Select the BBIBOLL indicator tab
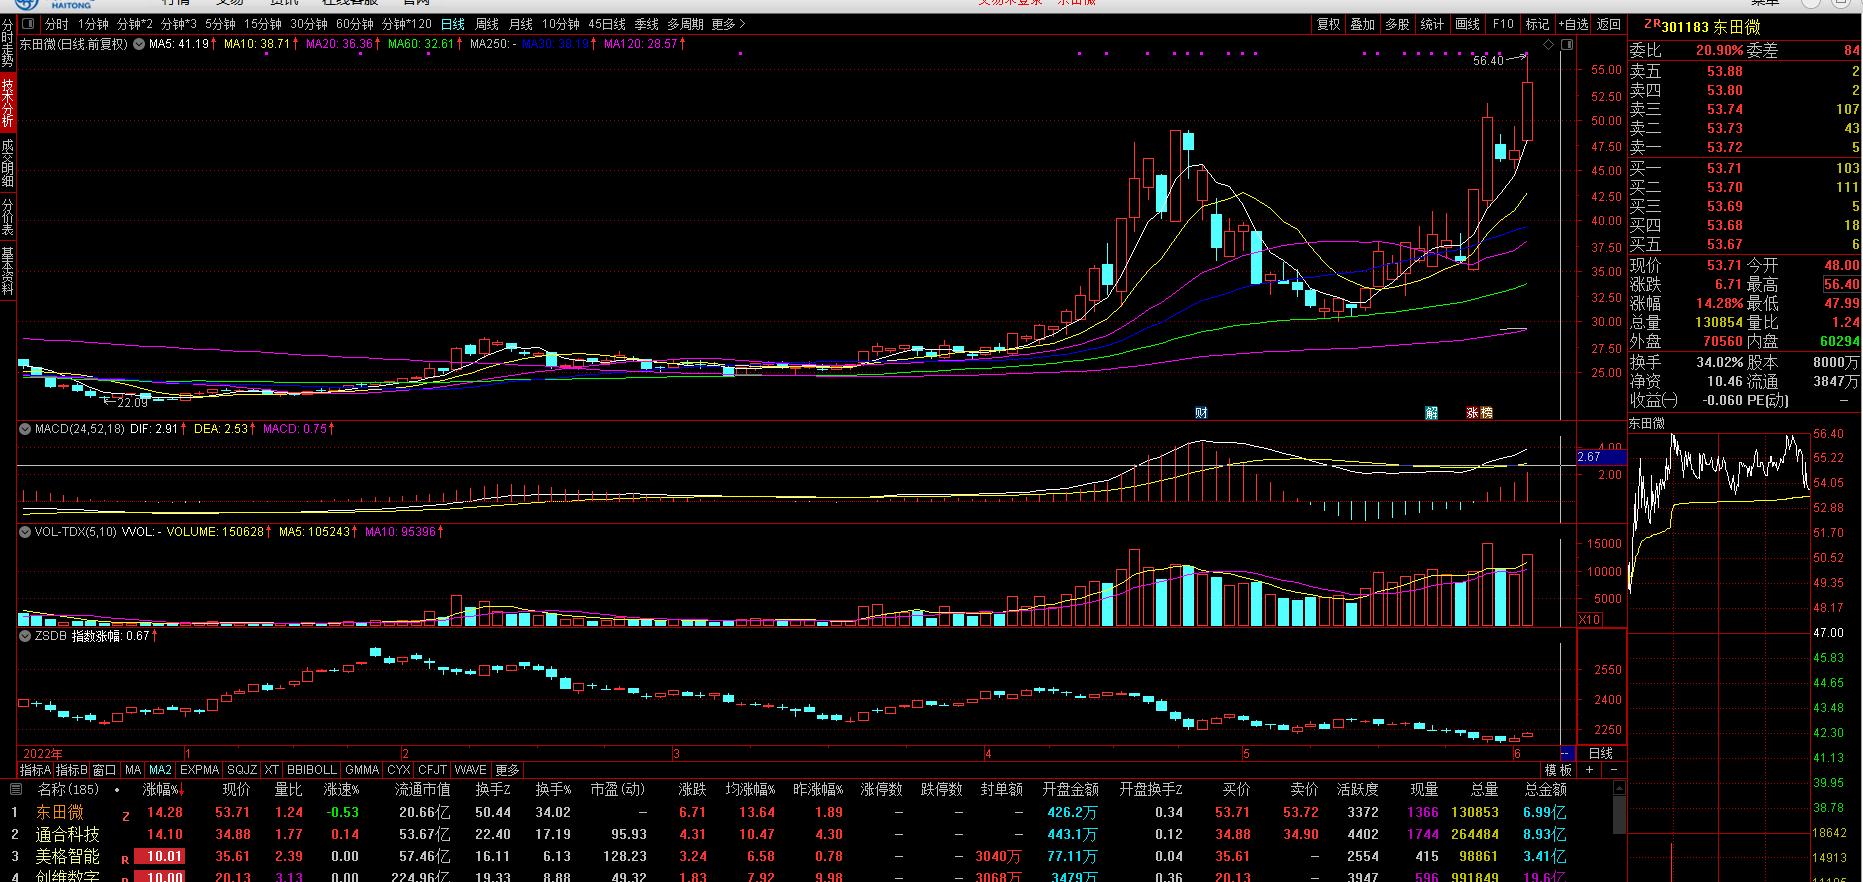This screenshot has height=882, width=1863. coord(311,770)
